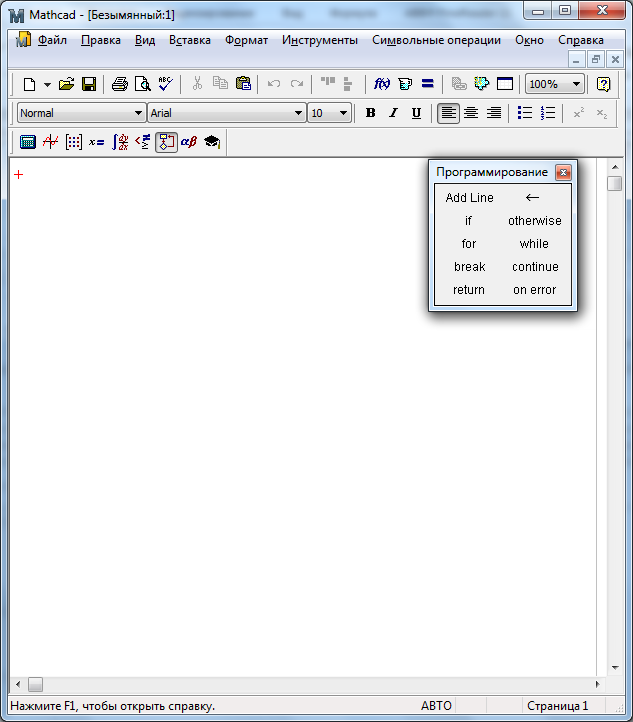Save the worksheet with floppy disk icon
This screenshot has height=722, width=633.
[89, 84]
